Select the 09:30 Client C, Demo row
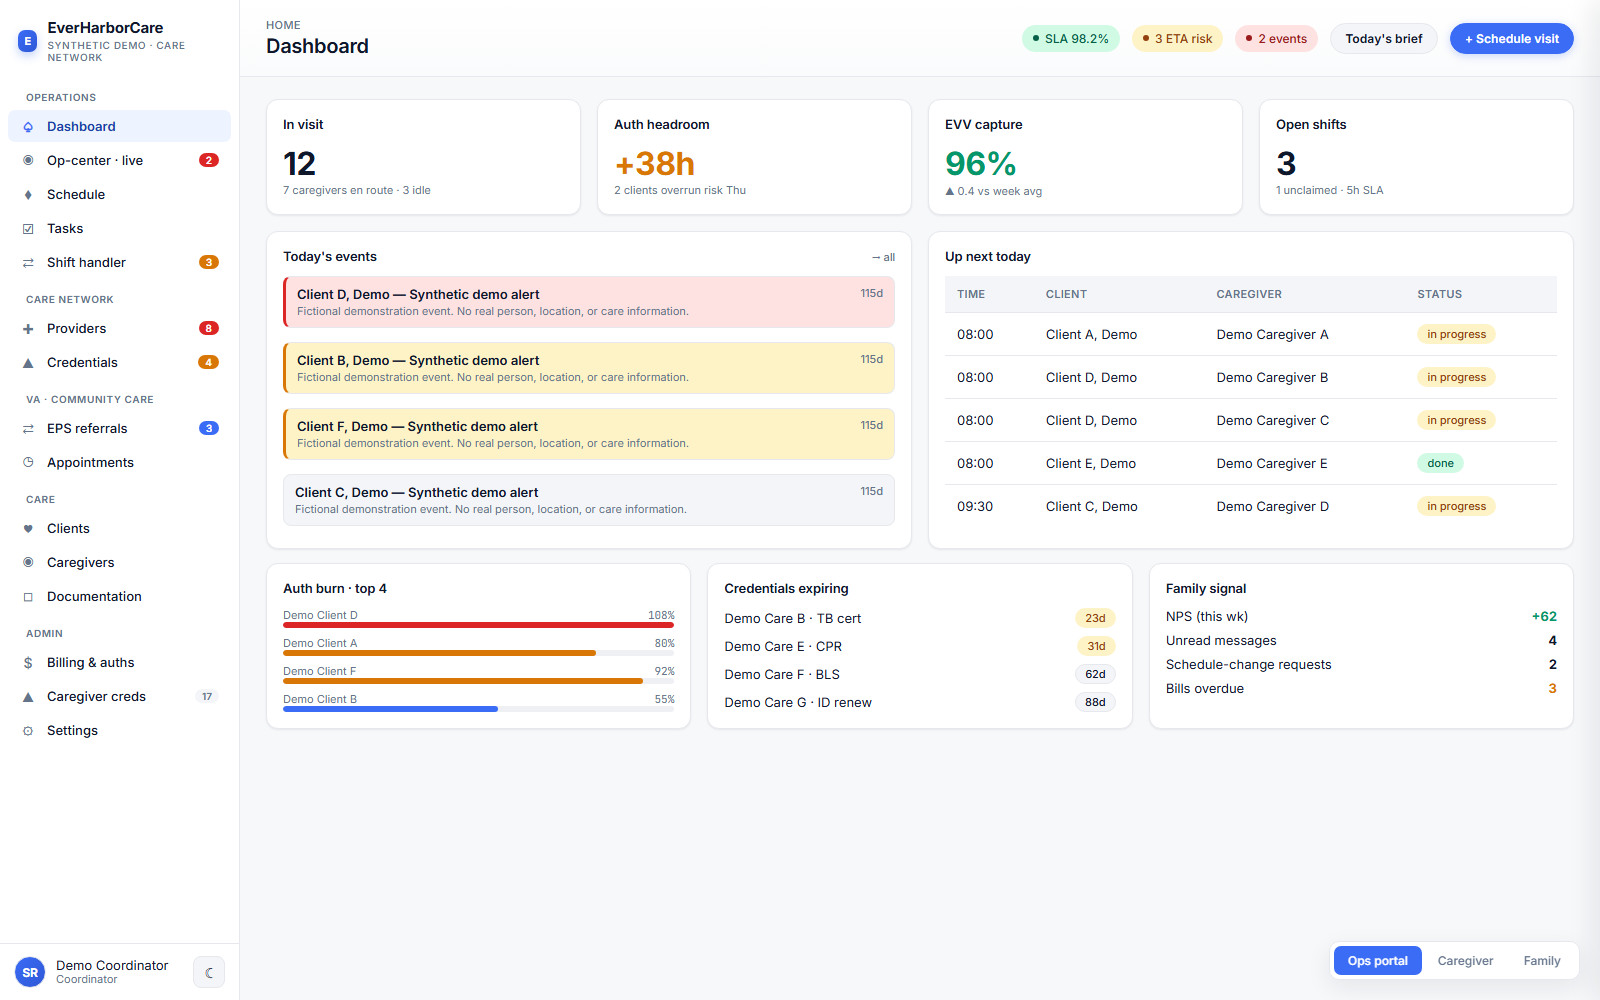The width and height of the screenshot is (1600, 1000). [x=1250, y=507]
